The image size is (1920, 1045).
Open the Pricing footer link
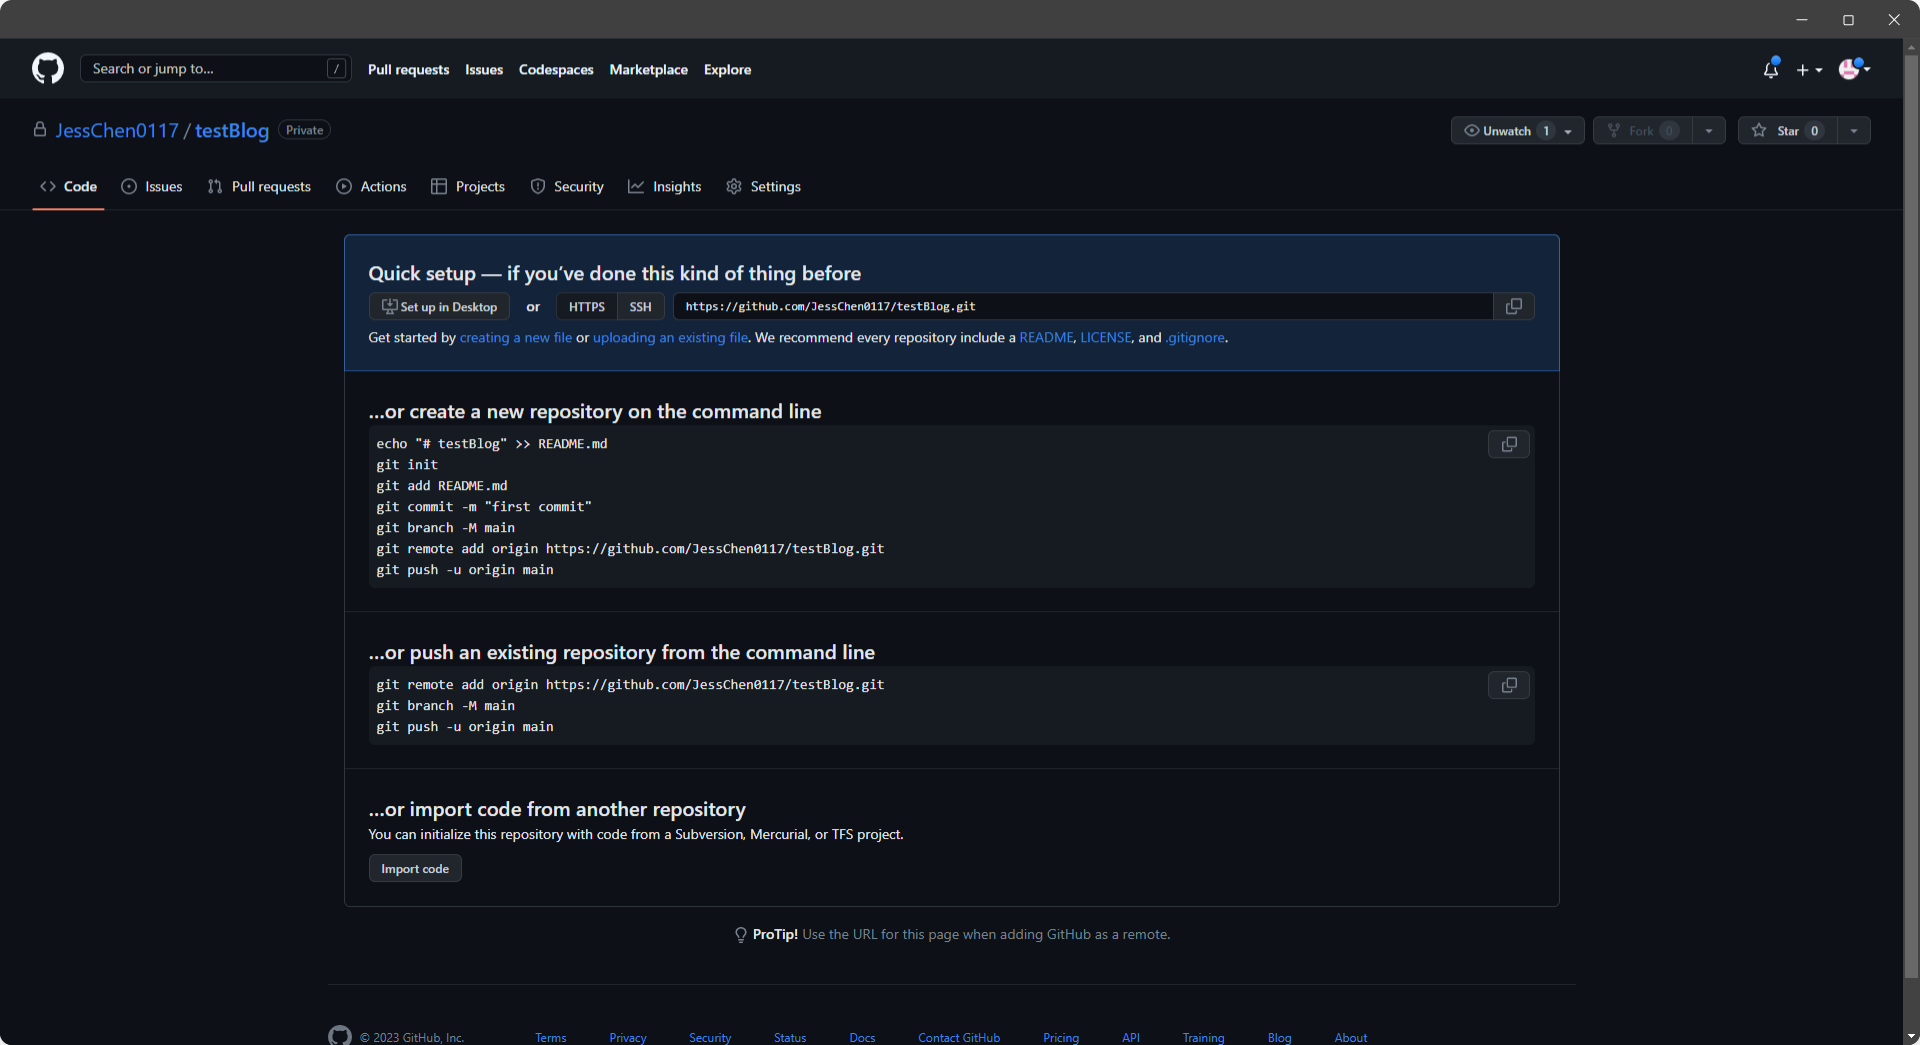click(1061, 1038)
